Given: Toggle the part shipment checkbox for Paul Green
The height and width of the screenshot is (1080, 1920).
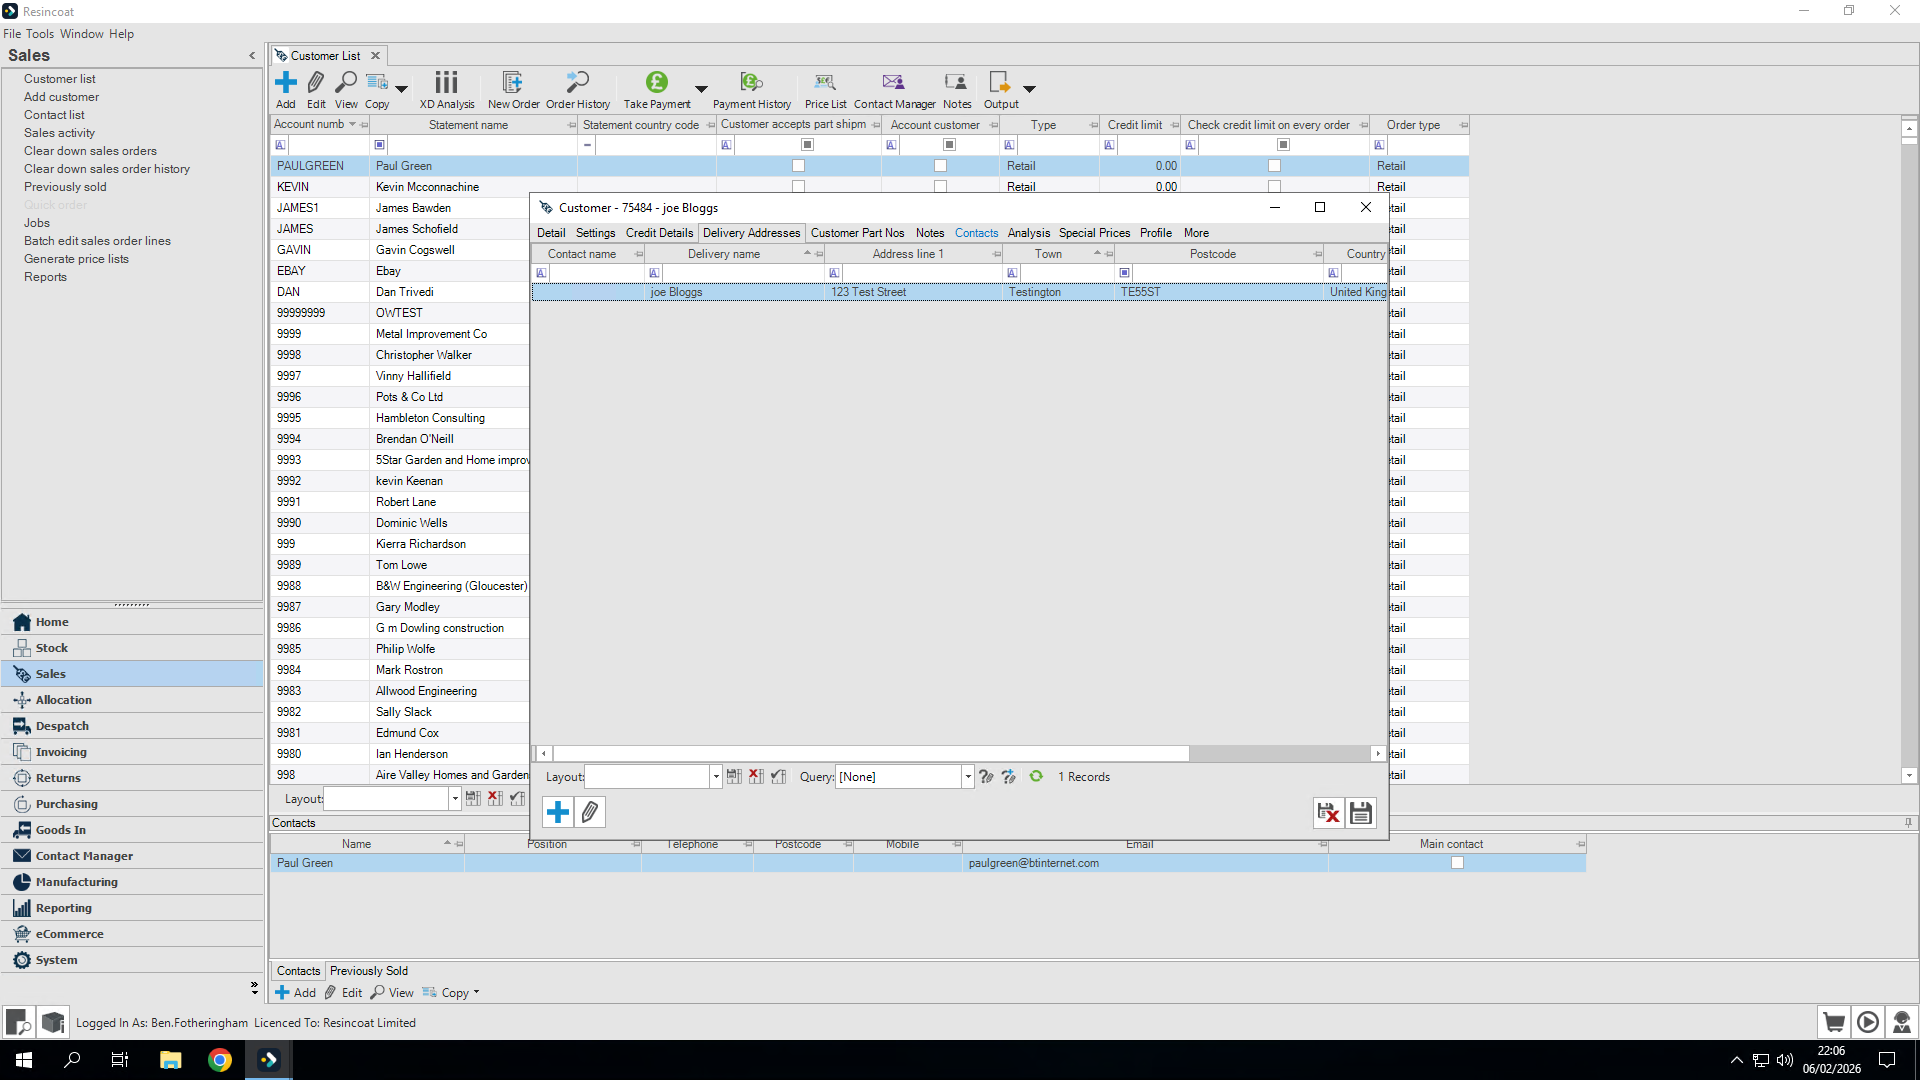Looking at the screenshot, I should pyautogui.click(x=798, y=165).
